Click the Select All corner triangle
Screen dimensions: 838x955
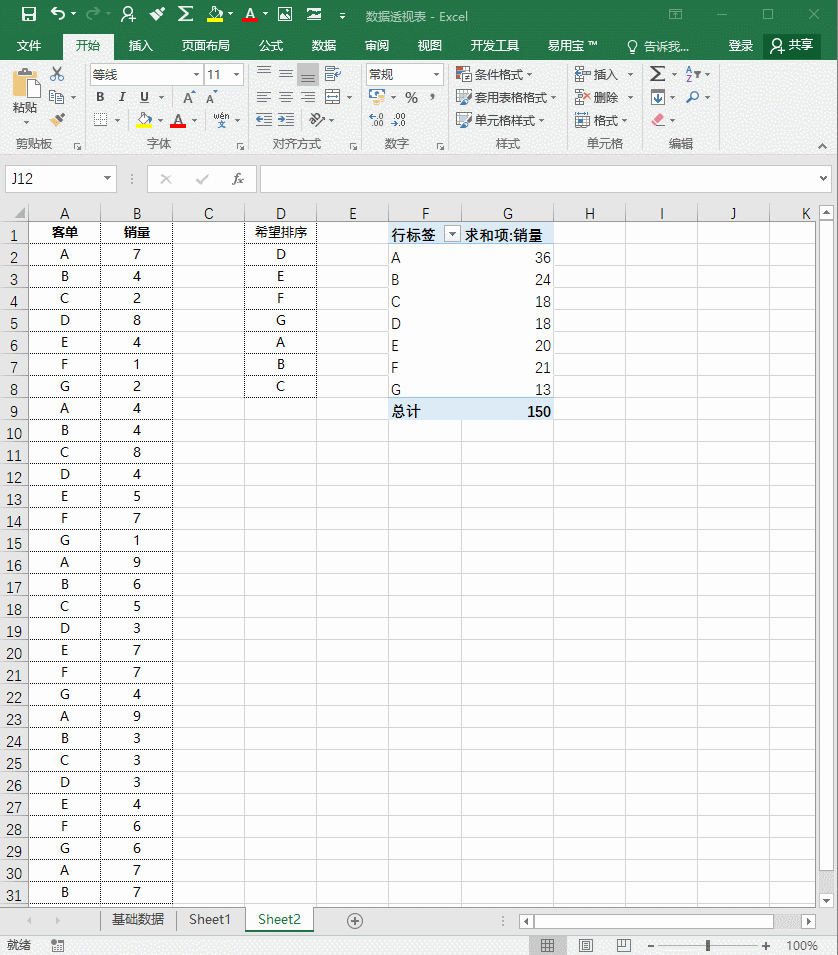pyautogui.click(x=18, y=213)
